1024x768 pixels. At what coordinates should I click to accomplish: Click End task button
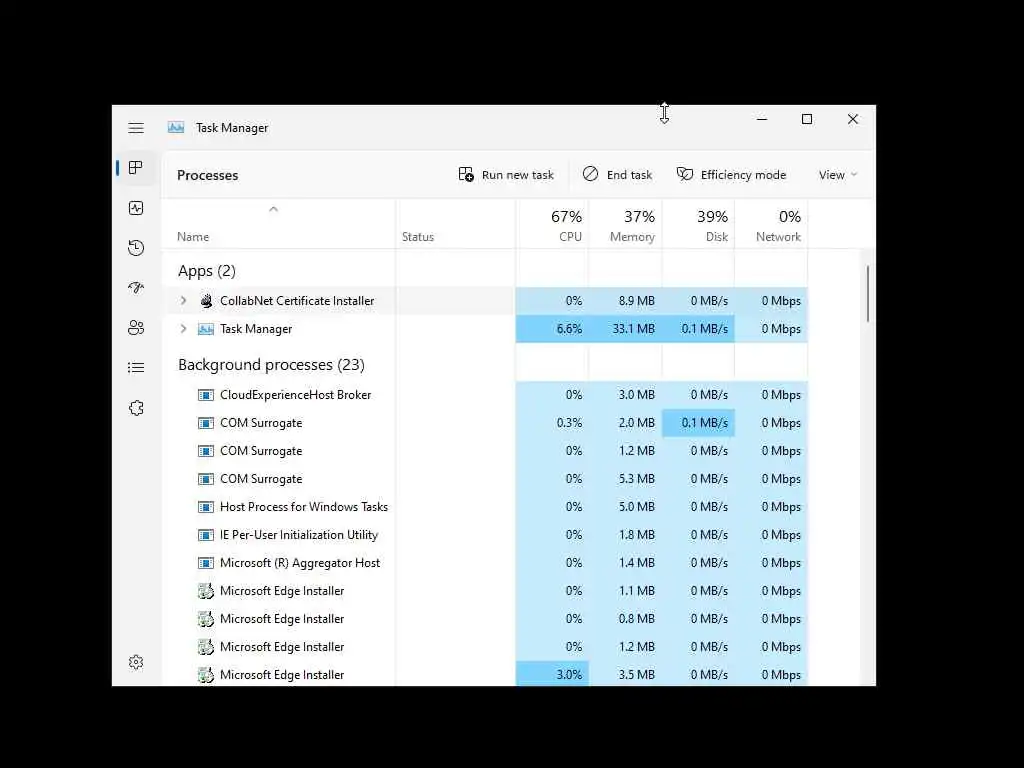[x=617, y=175]
